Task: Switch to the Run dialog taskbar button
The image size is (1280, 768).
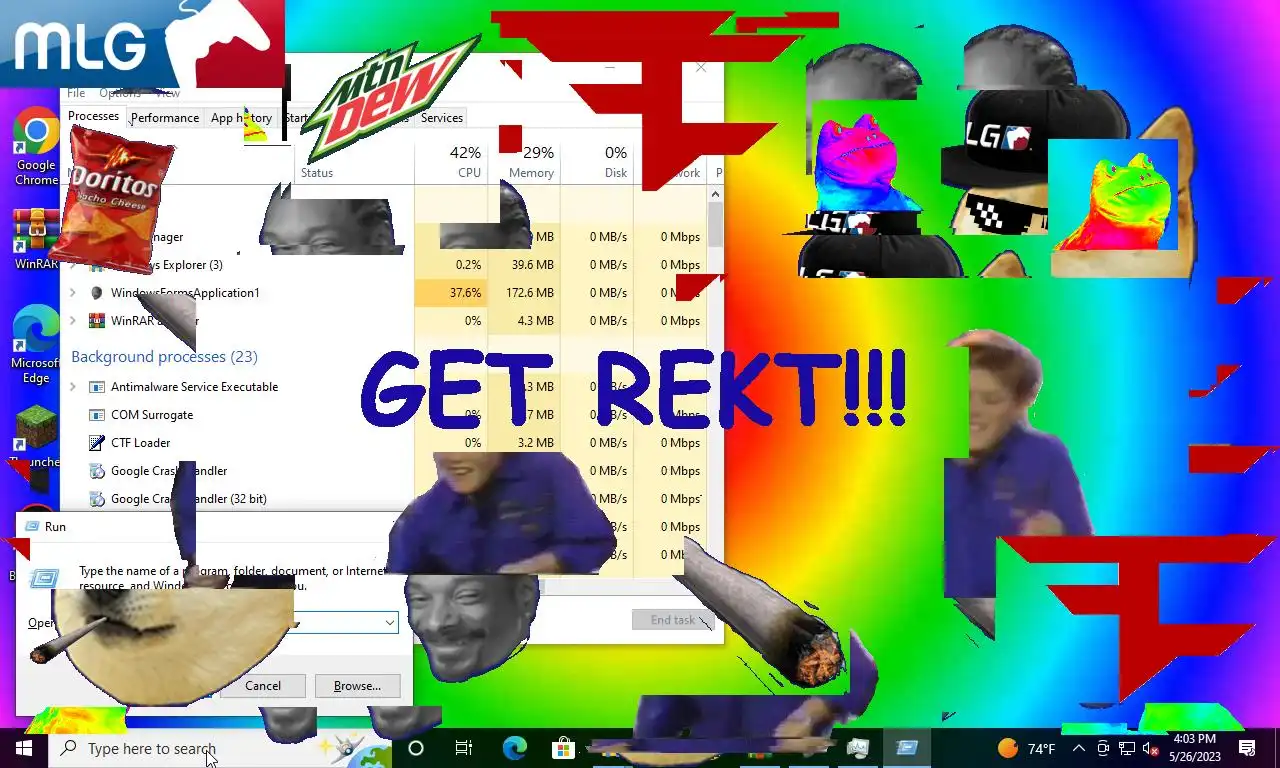Action: 907,748
